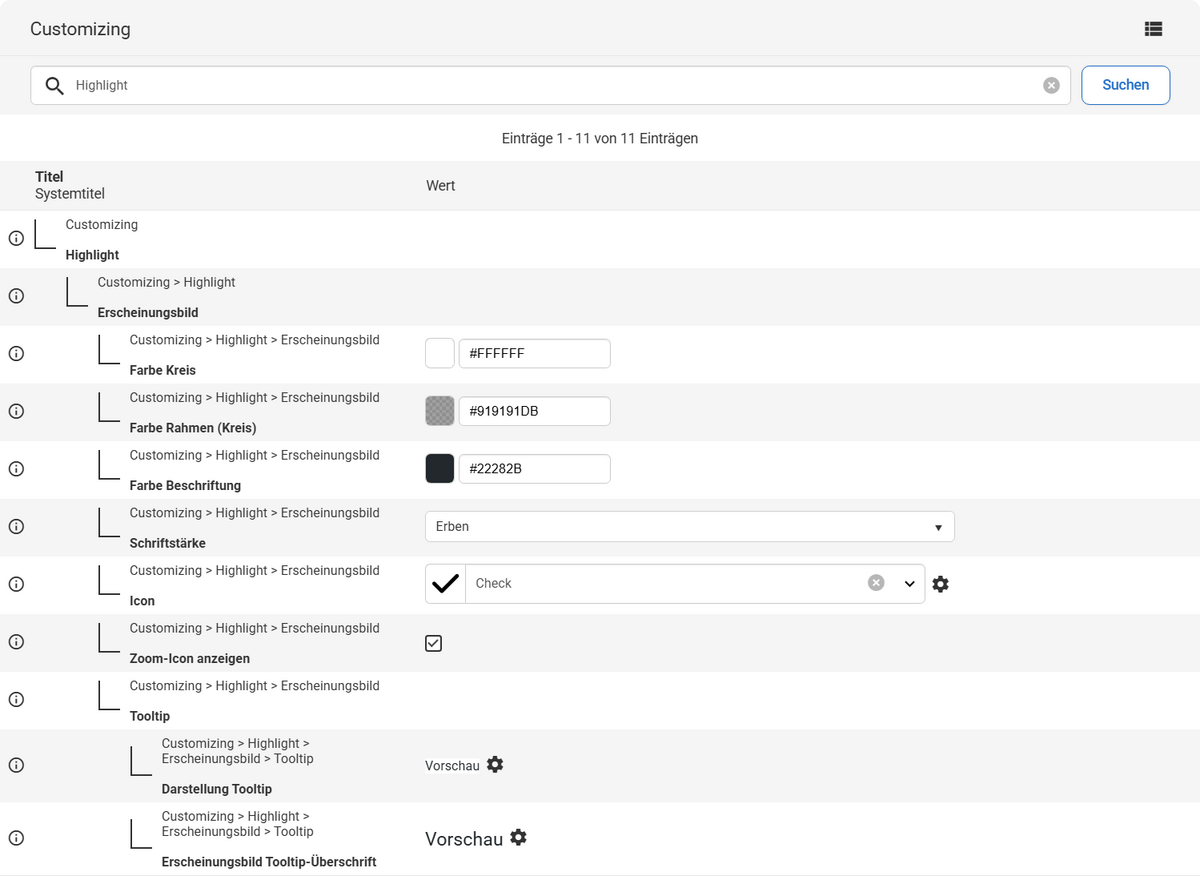Clear the selected Check icon value
Image resolution: width=1200 pixels, height=876 pixels.
pyautogui.click(x=876, y=583)
